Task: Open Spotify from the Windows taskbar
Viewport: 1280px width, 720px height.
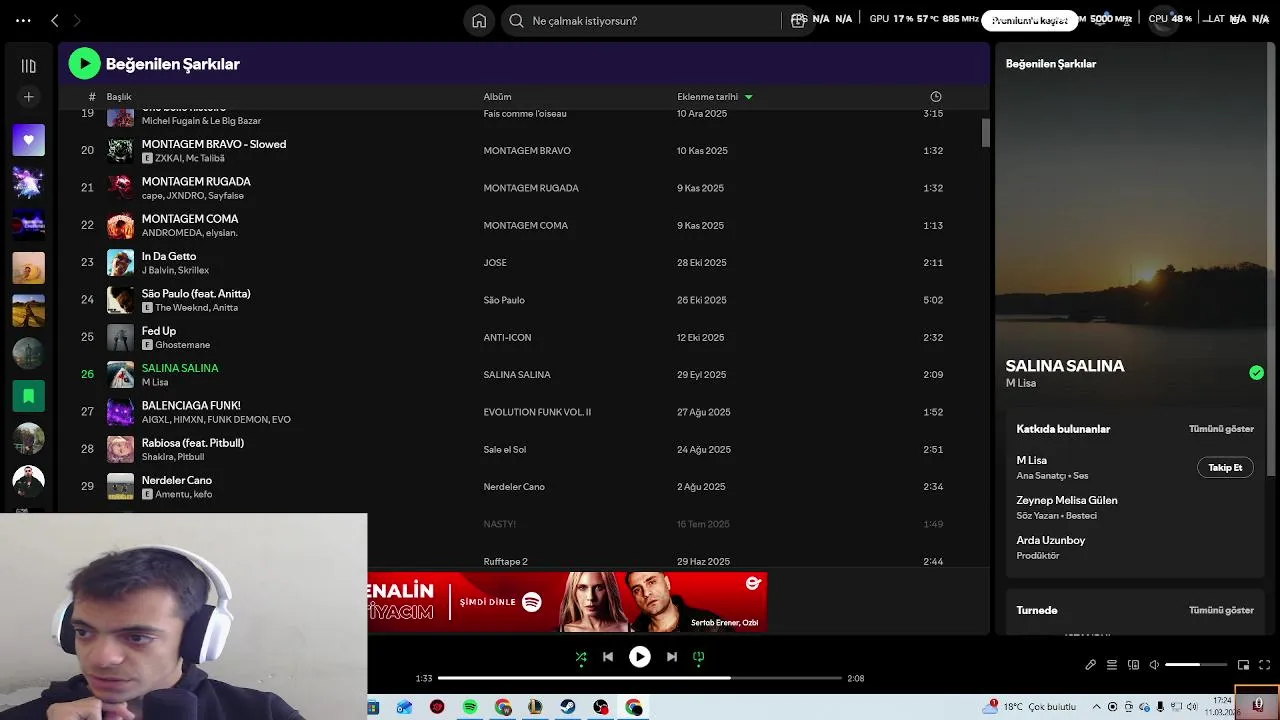Action: pyautogui.click(x=470, y=707)
